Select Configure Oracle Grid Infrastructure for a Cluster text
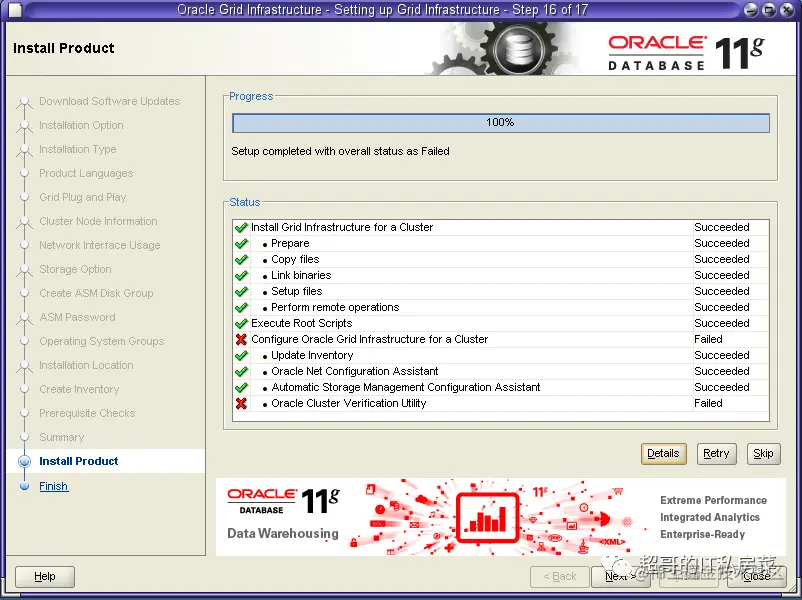The height and width of the screenshot is (600, 802). [x=369, y=339]
